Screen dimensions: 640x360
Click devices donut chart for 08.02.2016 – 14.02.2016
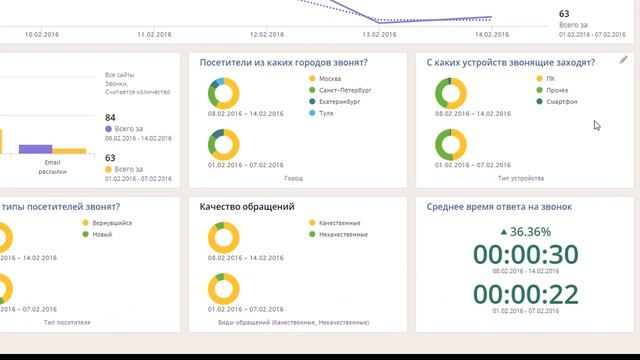(451, 93)
